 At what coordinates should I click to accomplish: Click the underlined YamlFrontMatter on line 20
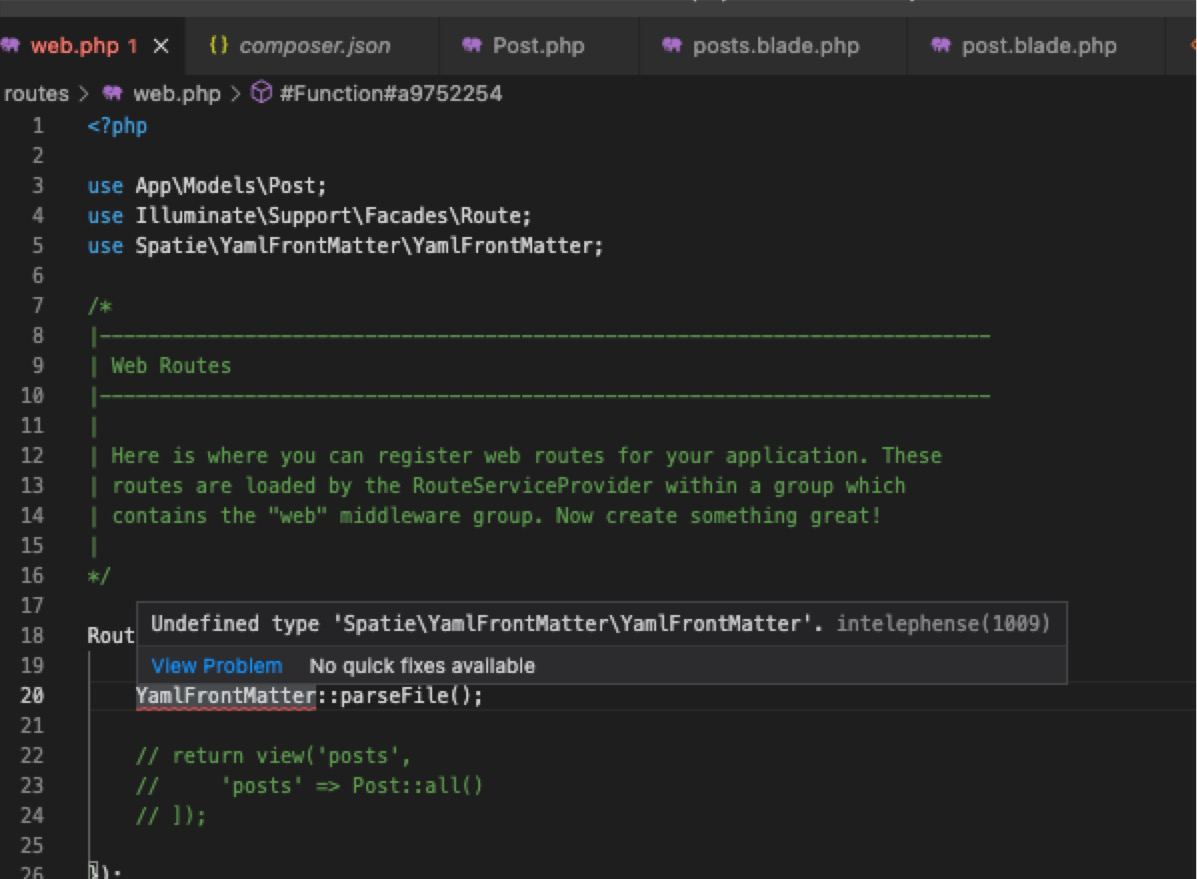pyautogui.click(x=226, y=696)
